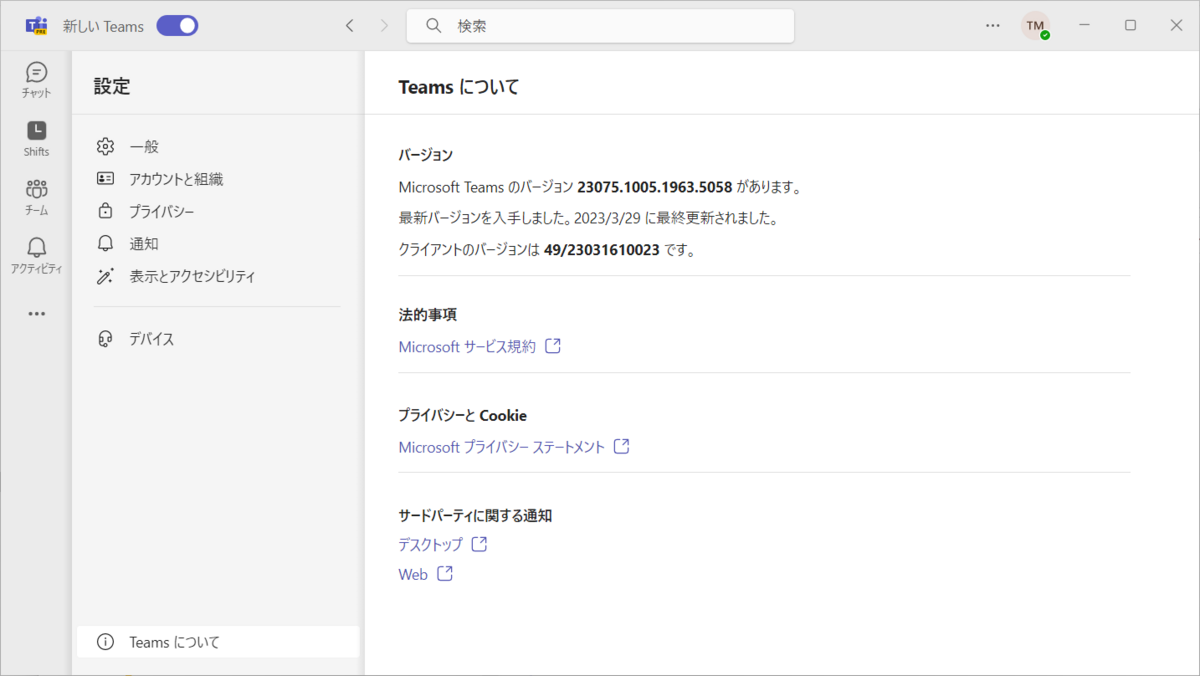Focus the 検索 search box

(600, 26)
